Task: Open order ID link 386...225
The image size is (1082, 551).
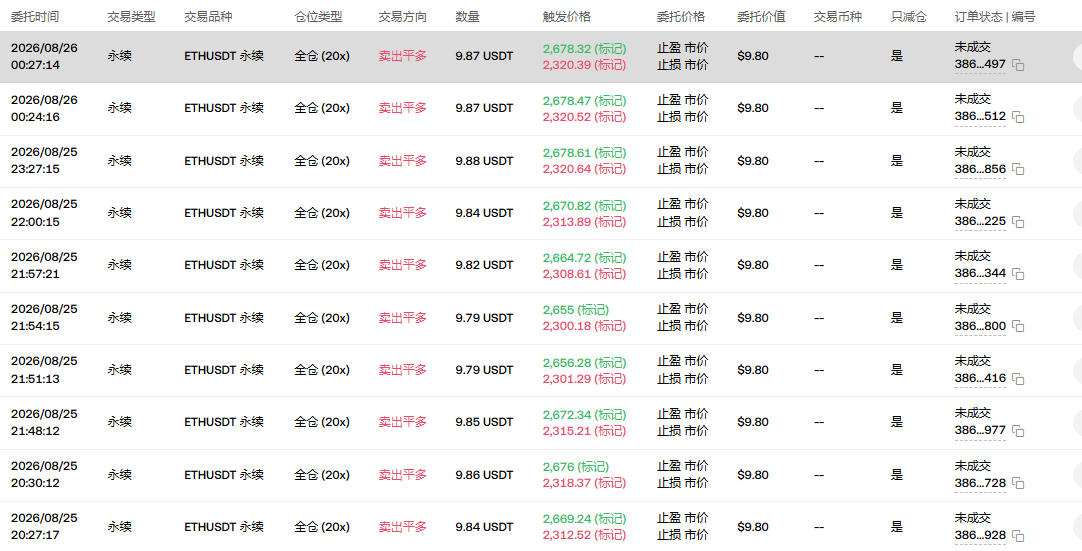Action: click(x=980, y=221)
